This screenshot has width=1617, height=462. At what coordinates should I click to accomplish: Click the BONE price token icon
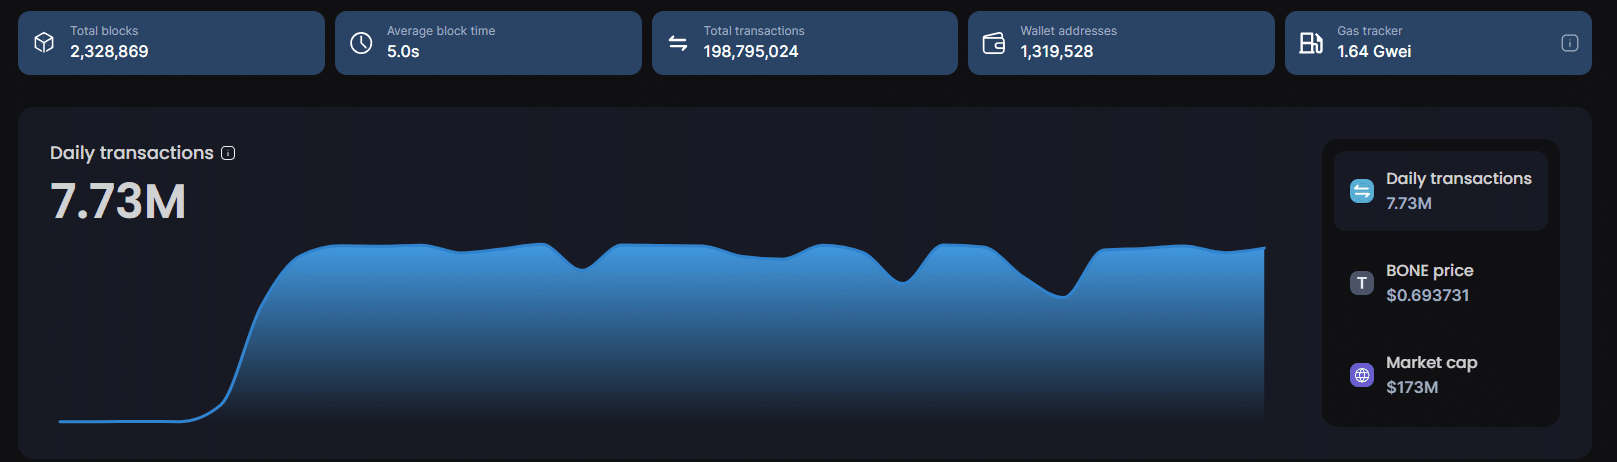1362,283
